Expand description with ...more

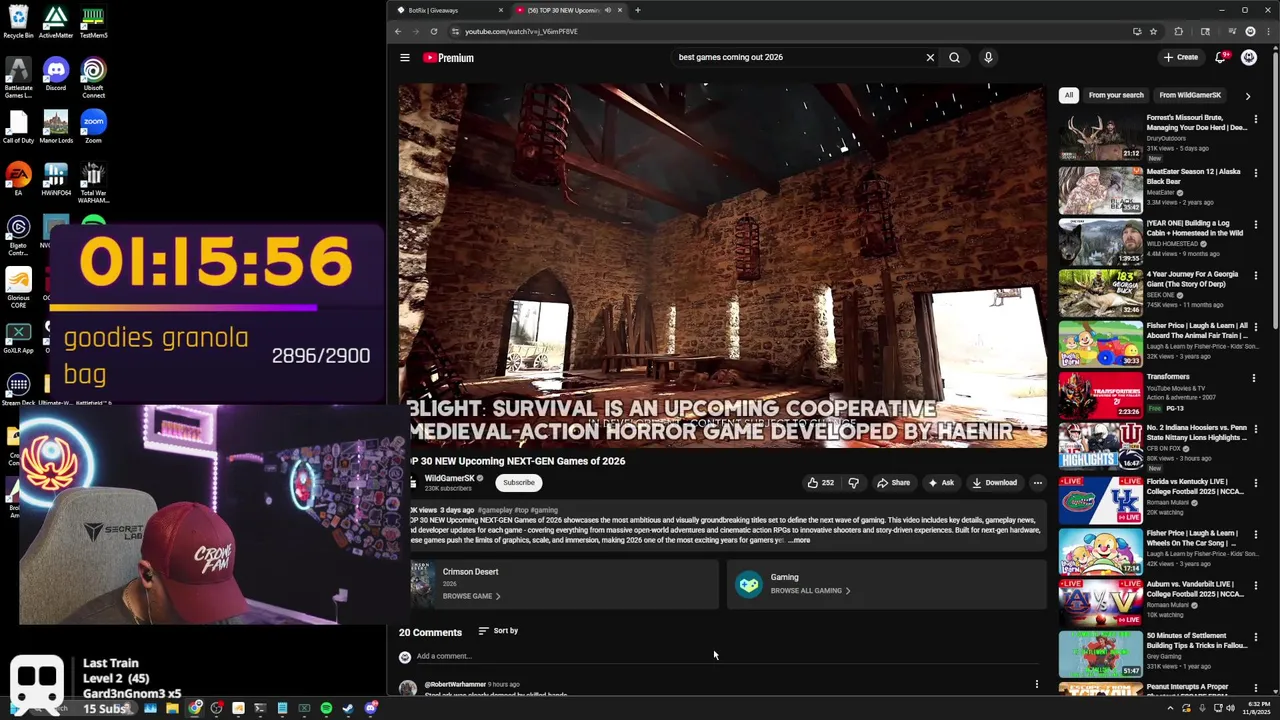(x=799, y=540)
